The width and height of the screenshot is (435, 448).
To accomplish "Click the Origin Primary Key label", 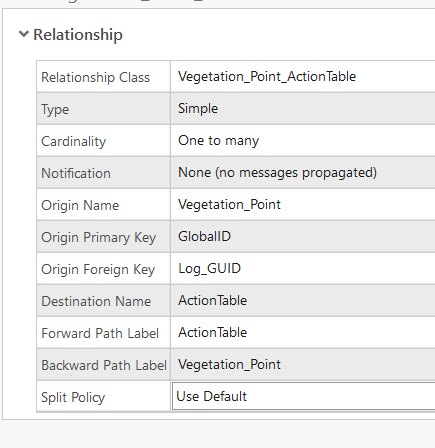I will coord(99,237).
